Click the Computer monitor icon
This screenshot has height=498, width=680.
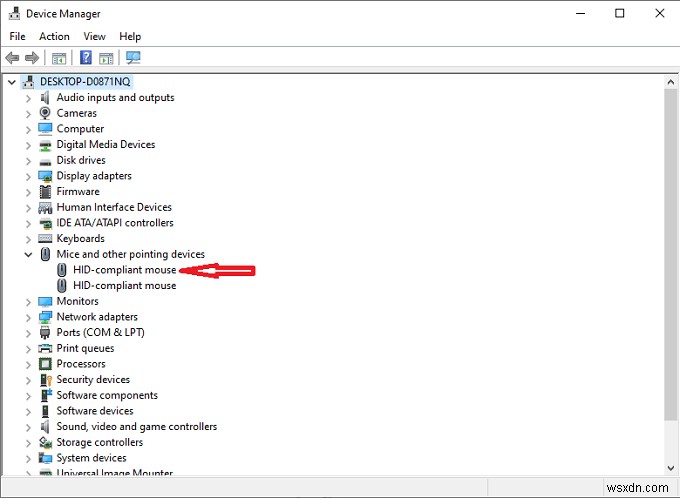point(45,129)
